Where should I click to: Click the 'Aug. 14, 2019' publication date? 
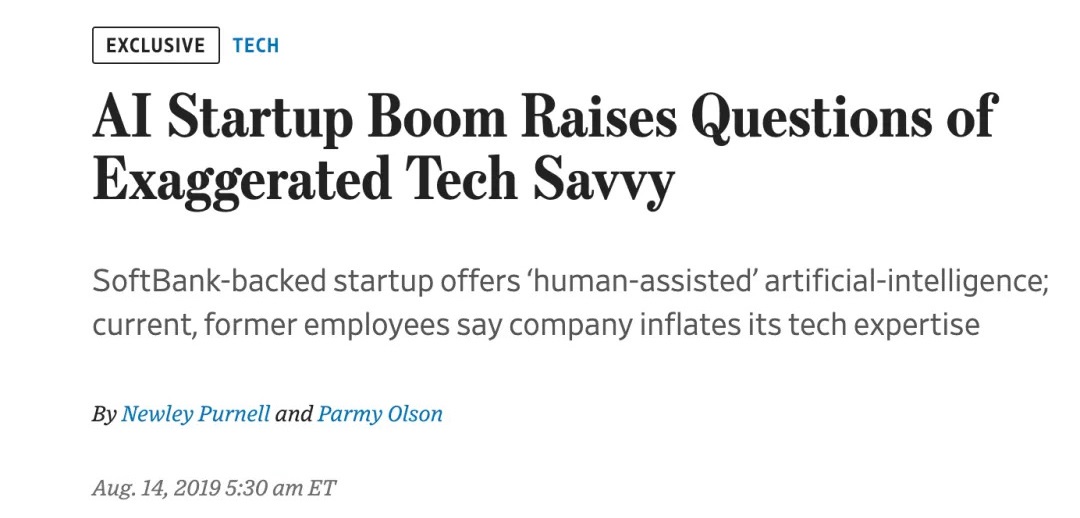tap(156, 488)
